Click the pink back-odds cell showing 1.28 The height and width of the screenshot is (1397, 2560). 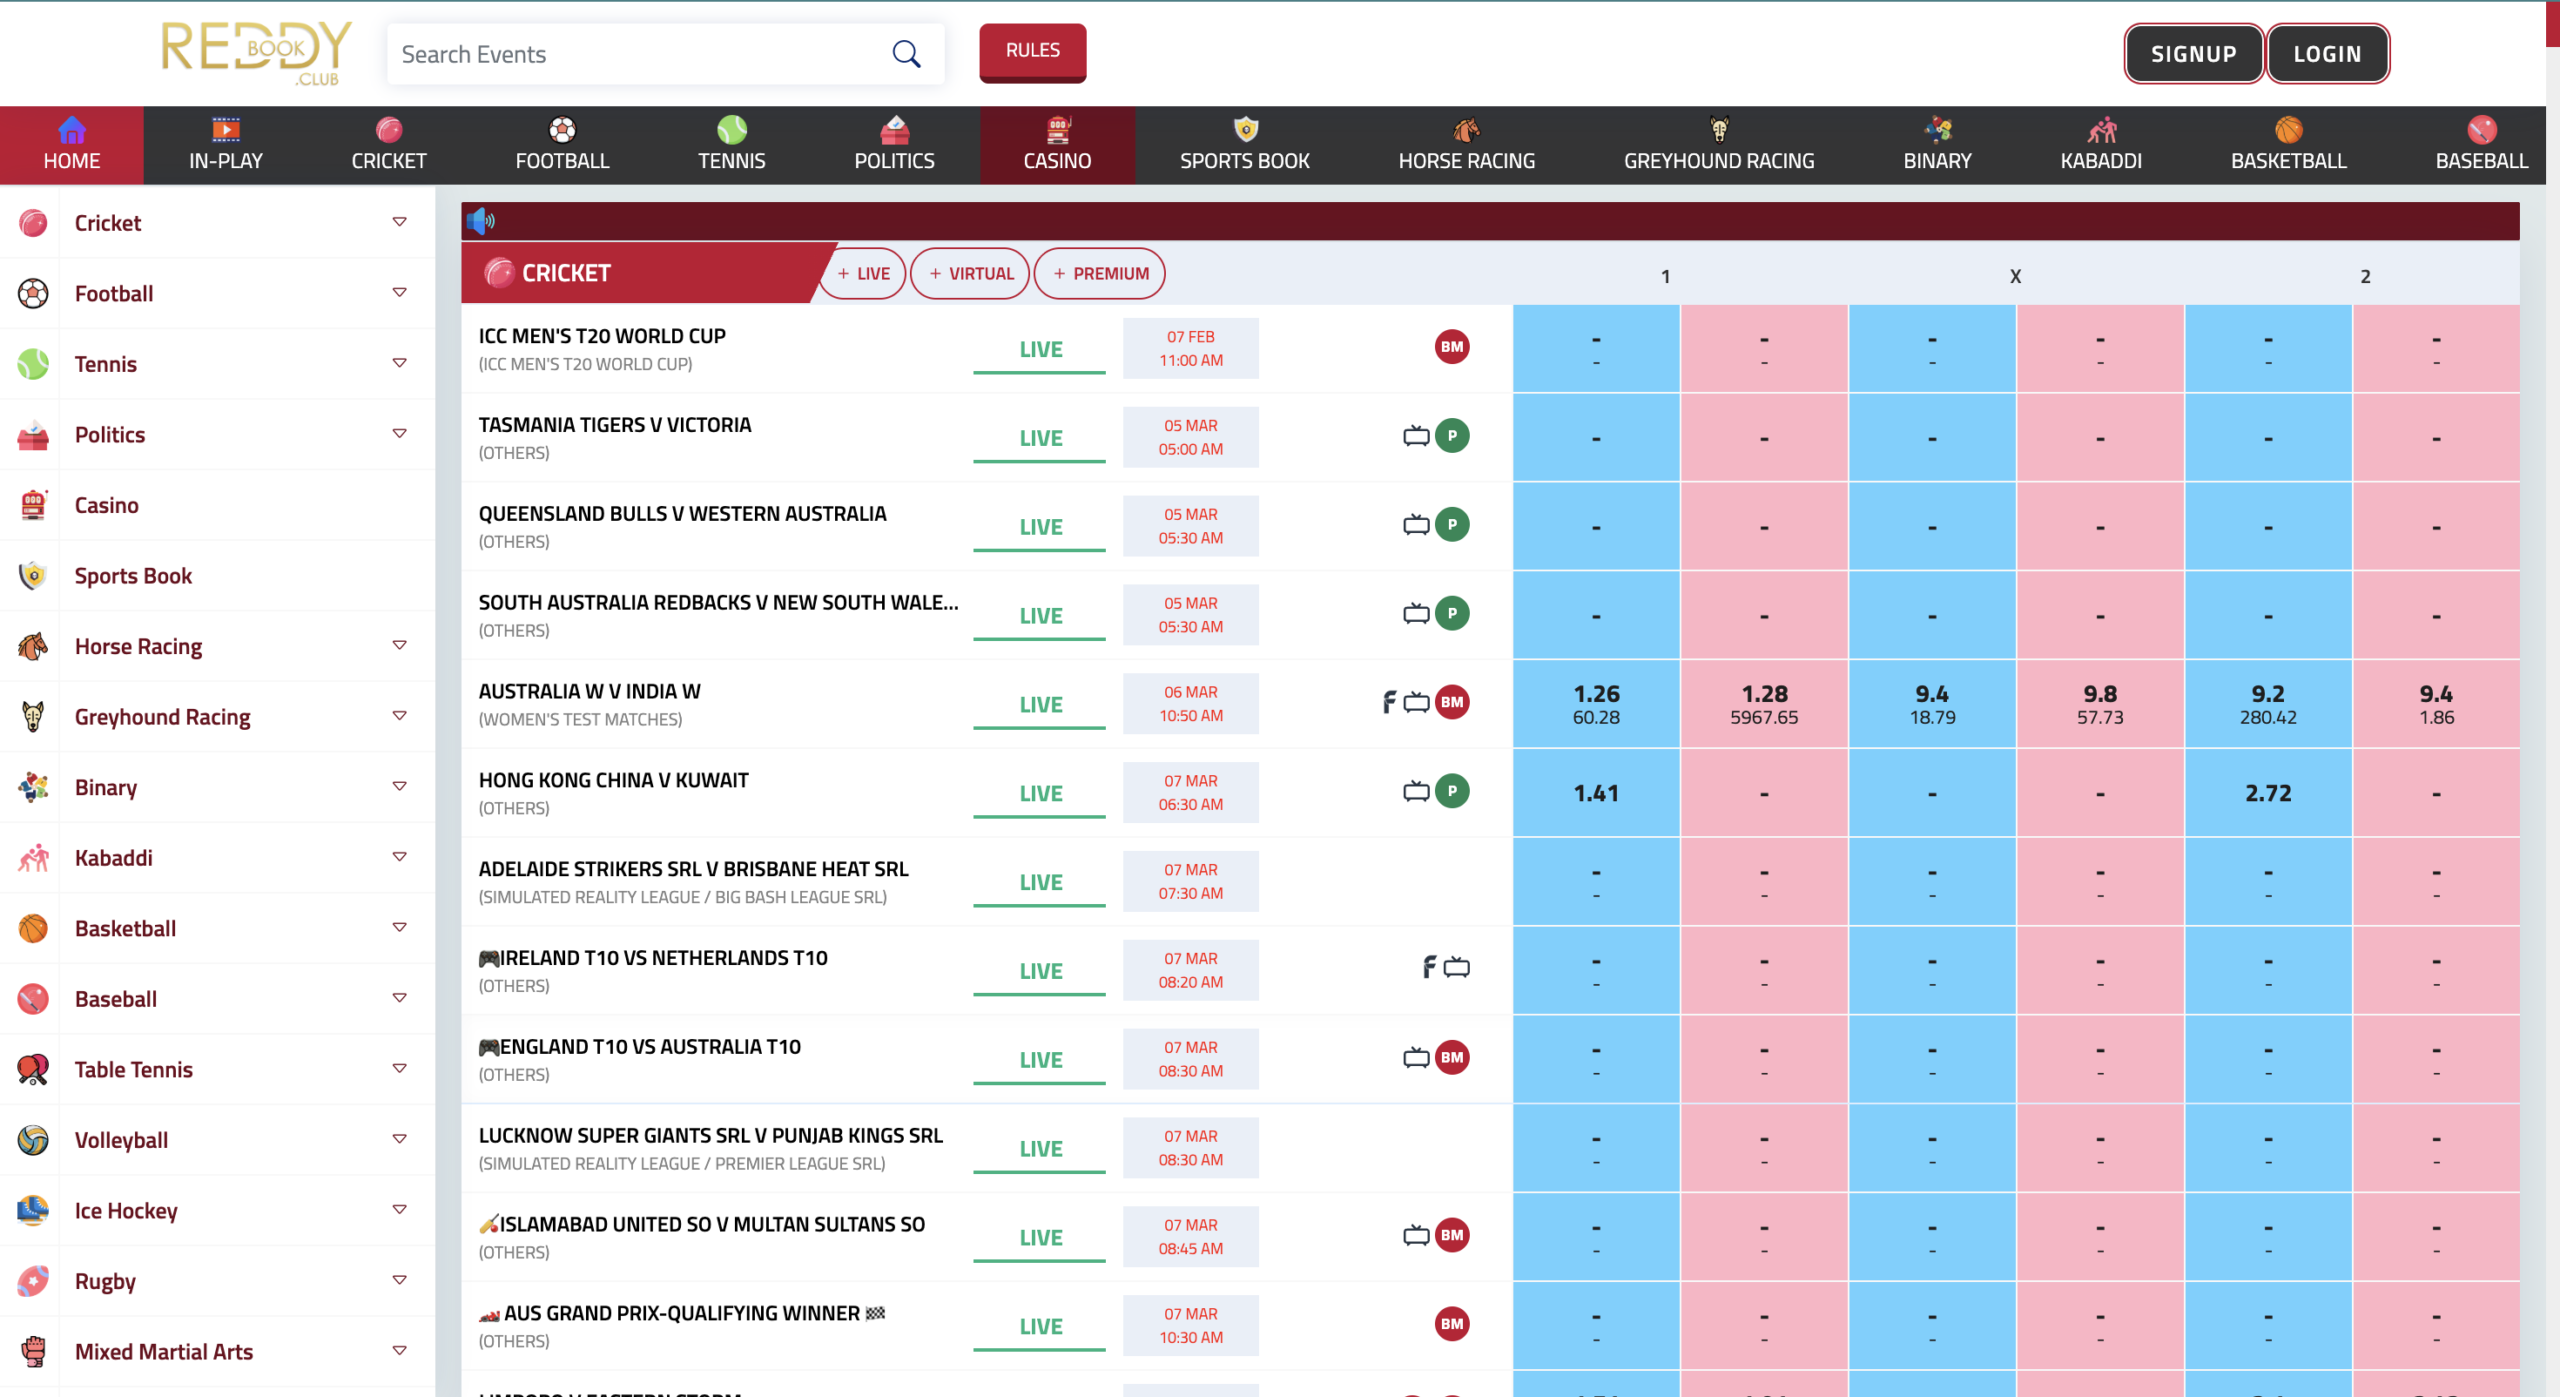tap(1763, 703)
